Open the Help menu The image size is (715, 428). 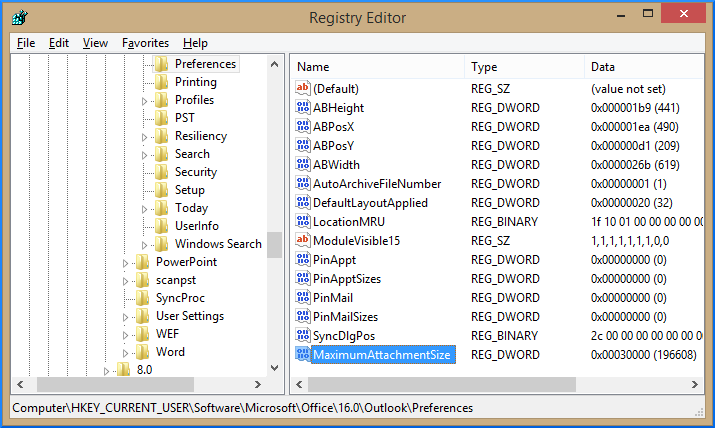(x=195, y=43)
